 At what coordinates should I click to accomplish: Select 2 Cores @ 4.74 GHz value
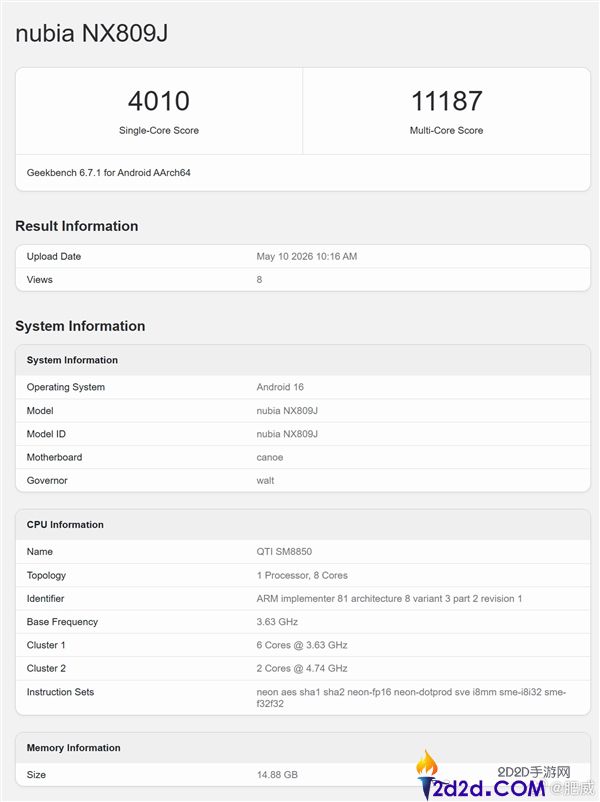(x=302, y=669)
